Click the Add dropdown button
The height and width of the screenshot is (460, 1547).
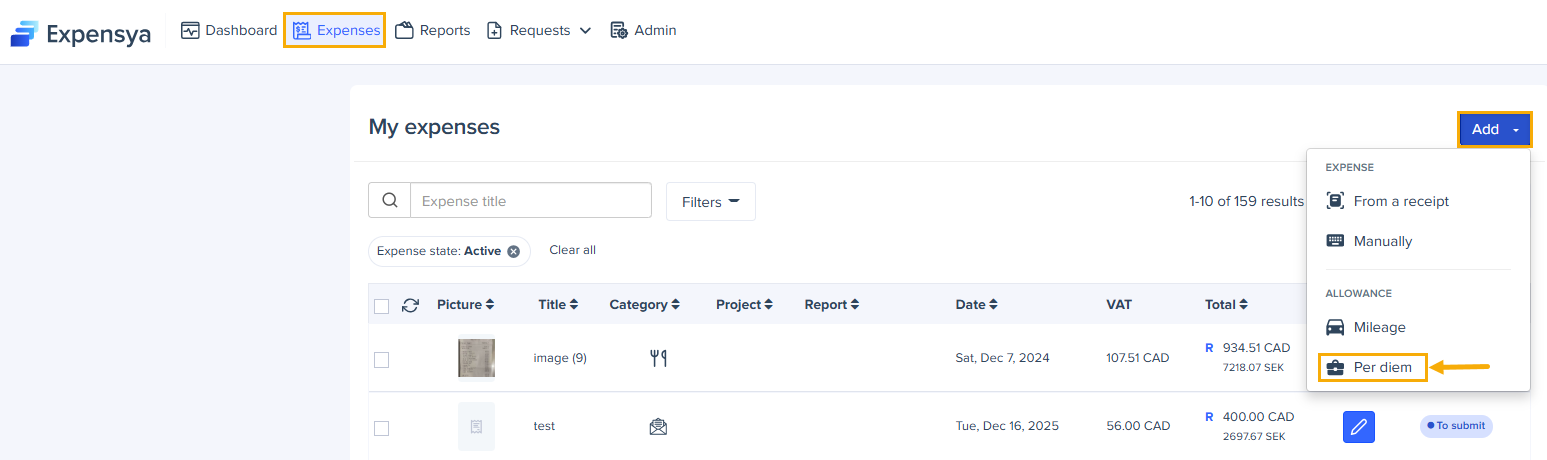(1494, 129)
